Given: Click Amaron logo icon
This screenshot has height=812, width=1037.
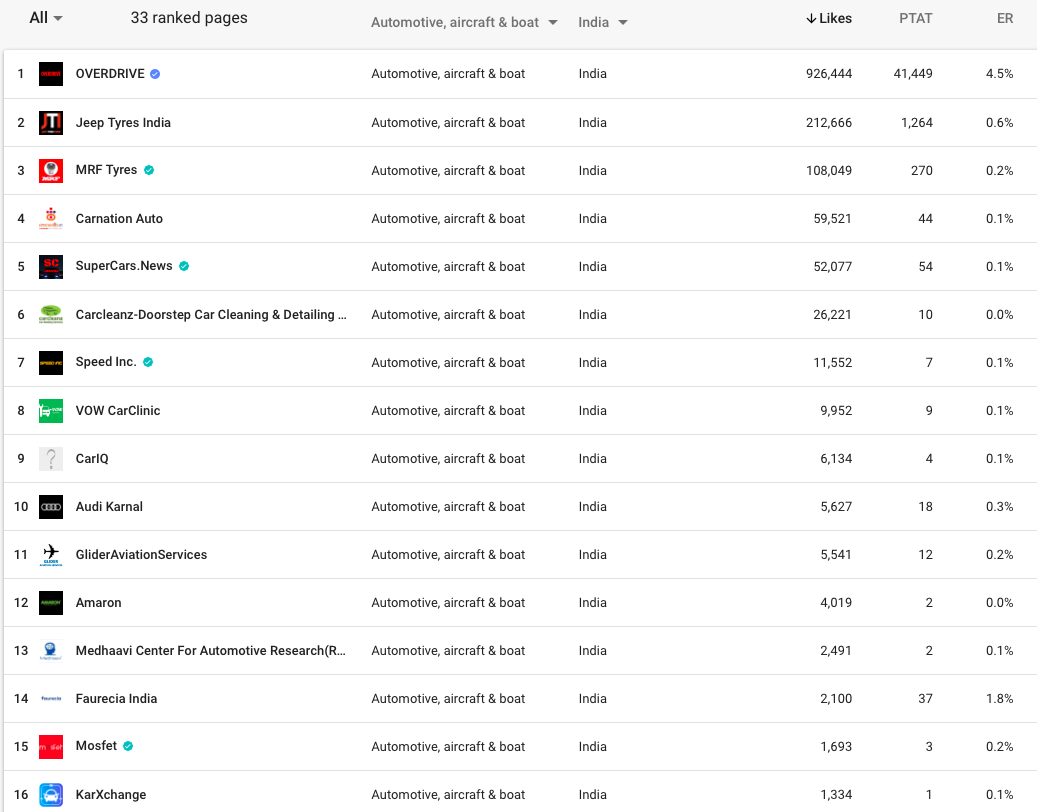Looking at the screenshot, I should (51, 602).
